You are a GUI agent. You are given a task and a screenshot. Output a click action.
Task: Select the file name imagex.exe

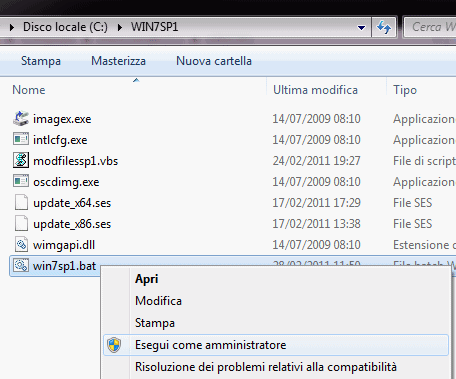[62, 119]
